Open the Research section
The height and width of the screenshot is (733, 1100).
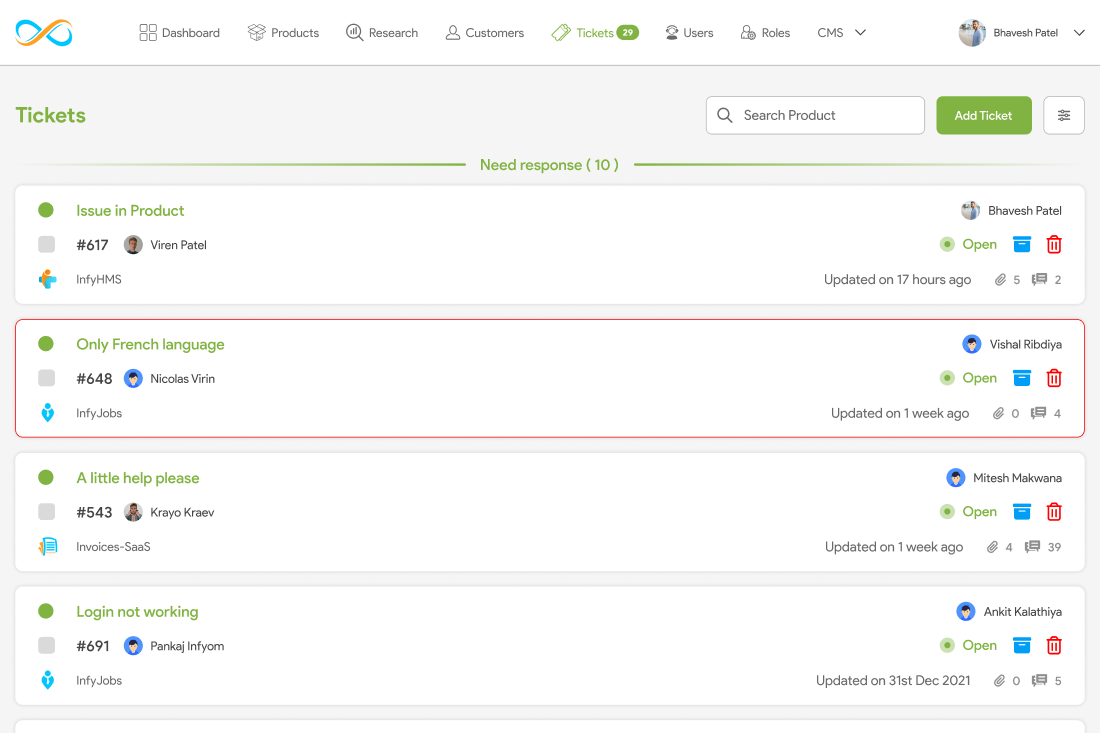382,33
